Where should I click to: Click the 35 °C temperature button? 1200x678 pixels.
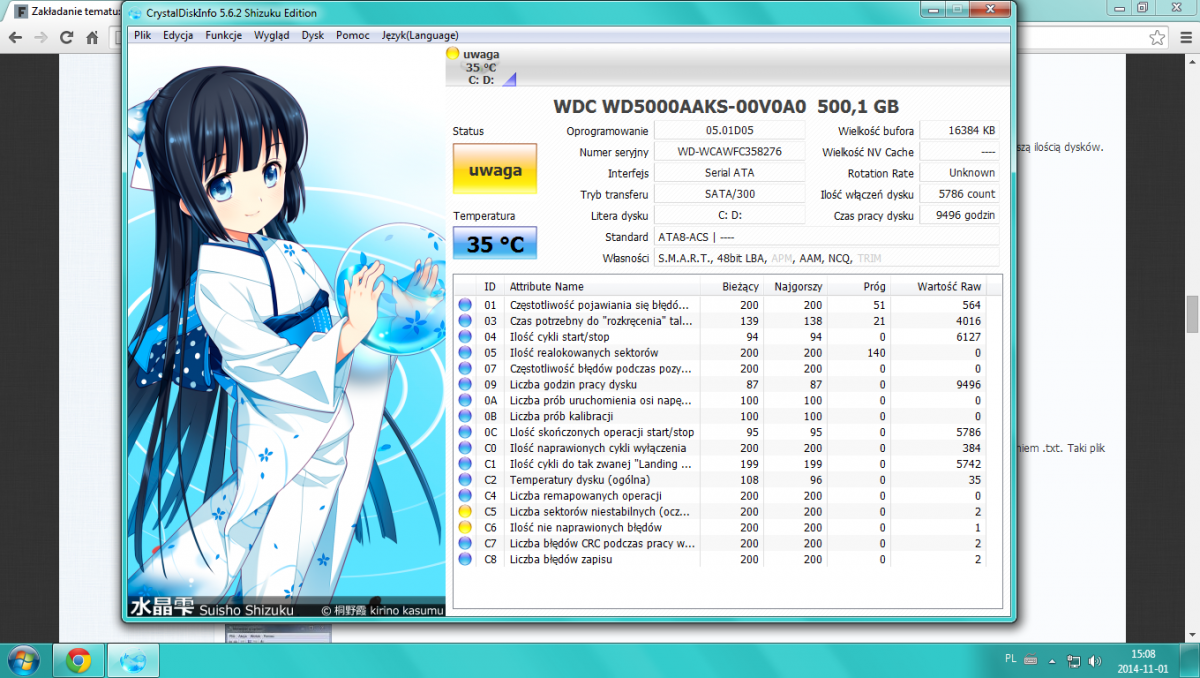[495, 243]
